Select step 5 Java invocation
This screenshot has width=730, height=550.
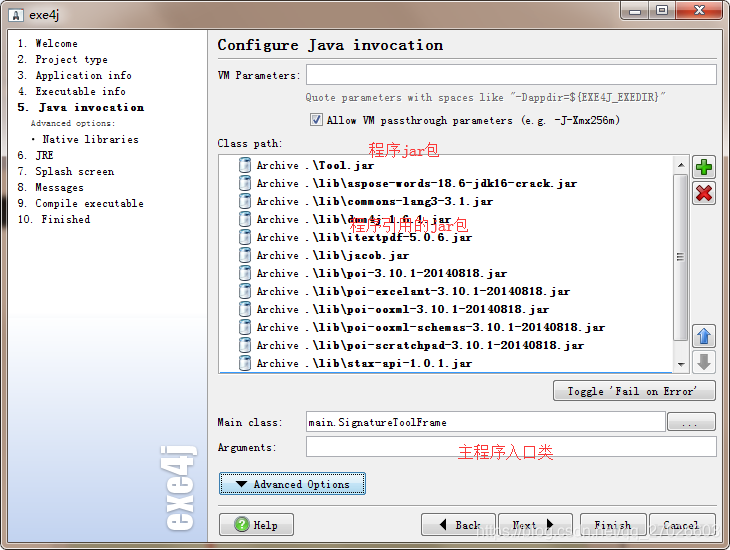coord(81,108)
